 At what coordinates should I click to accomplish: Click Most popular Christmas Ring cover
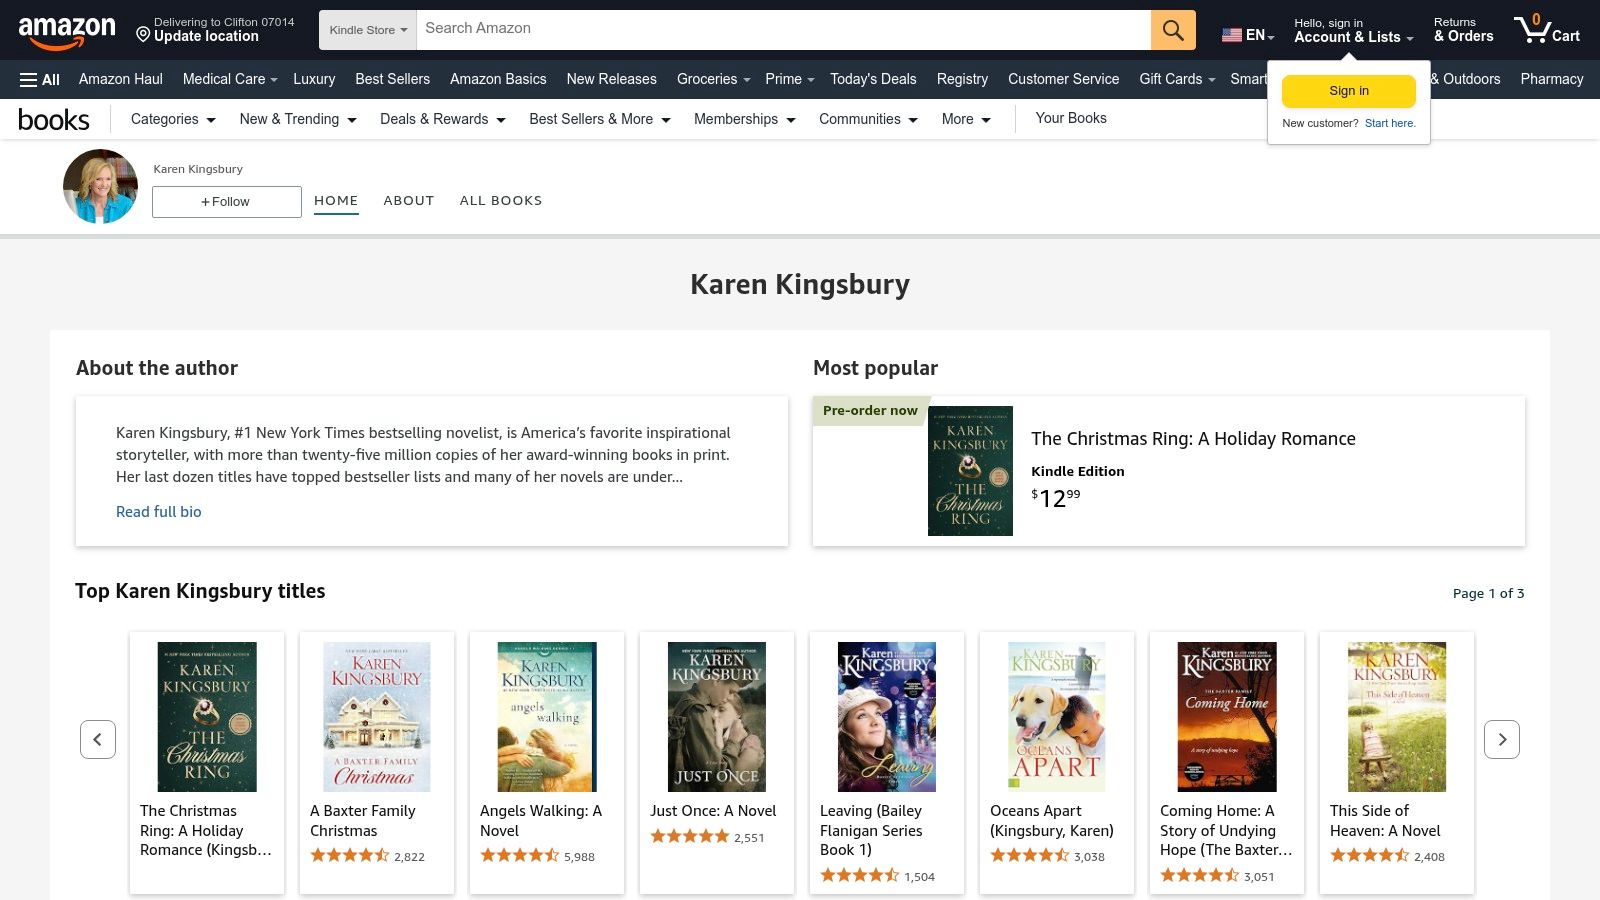pos(970,471)
